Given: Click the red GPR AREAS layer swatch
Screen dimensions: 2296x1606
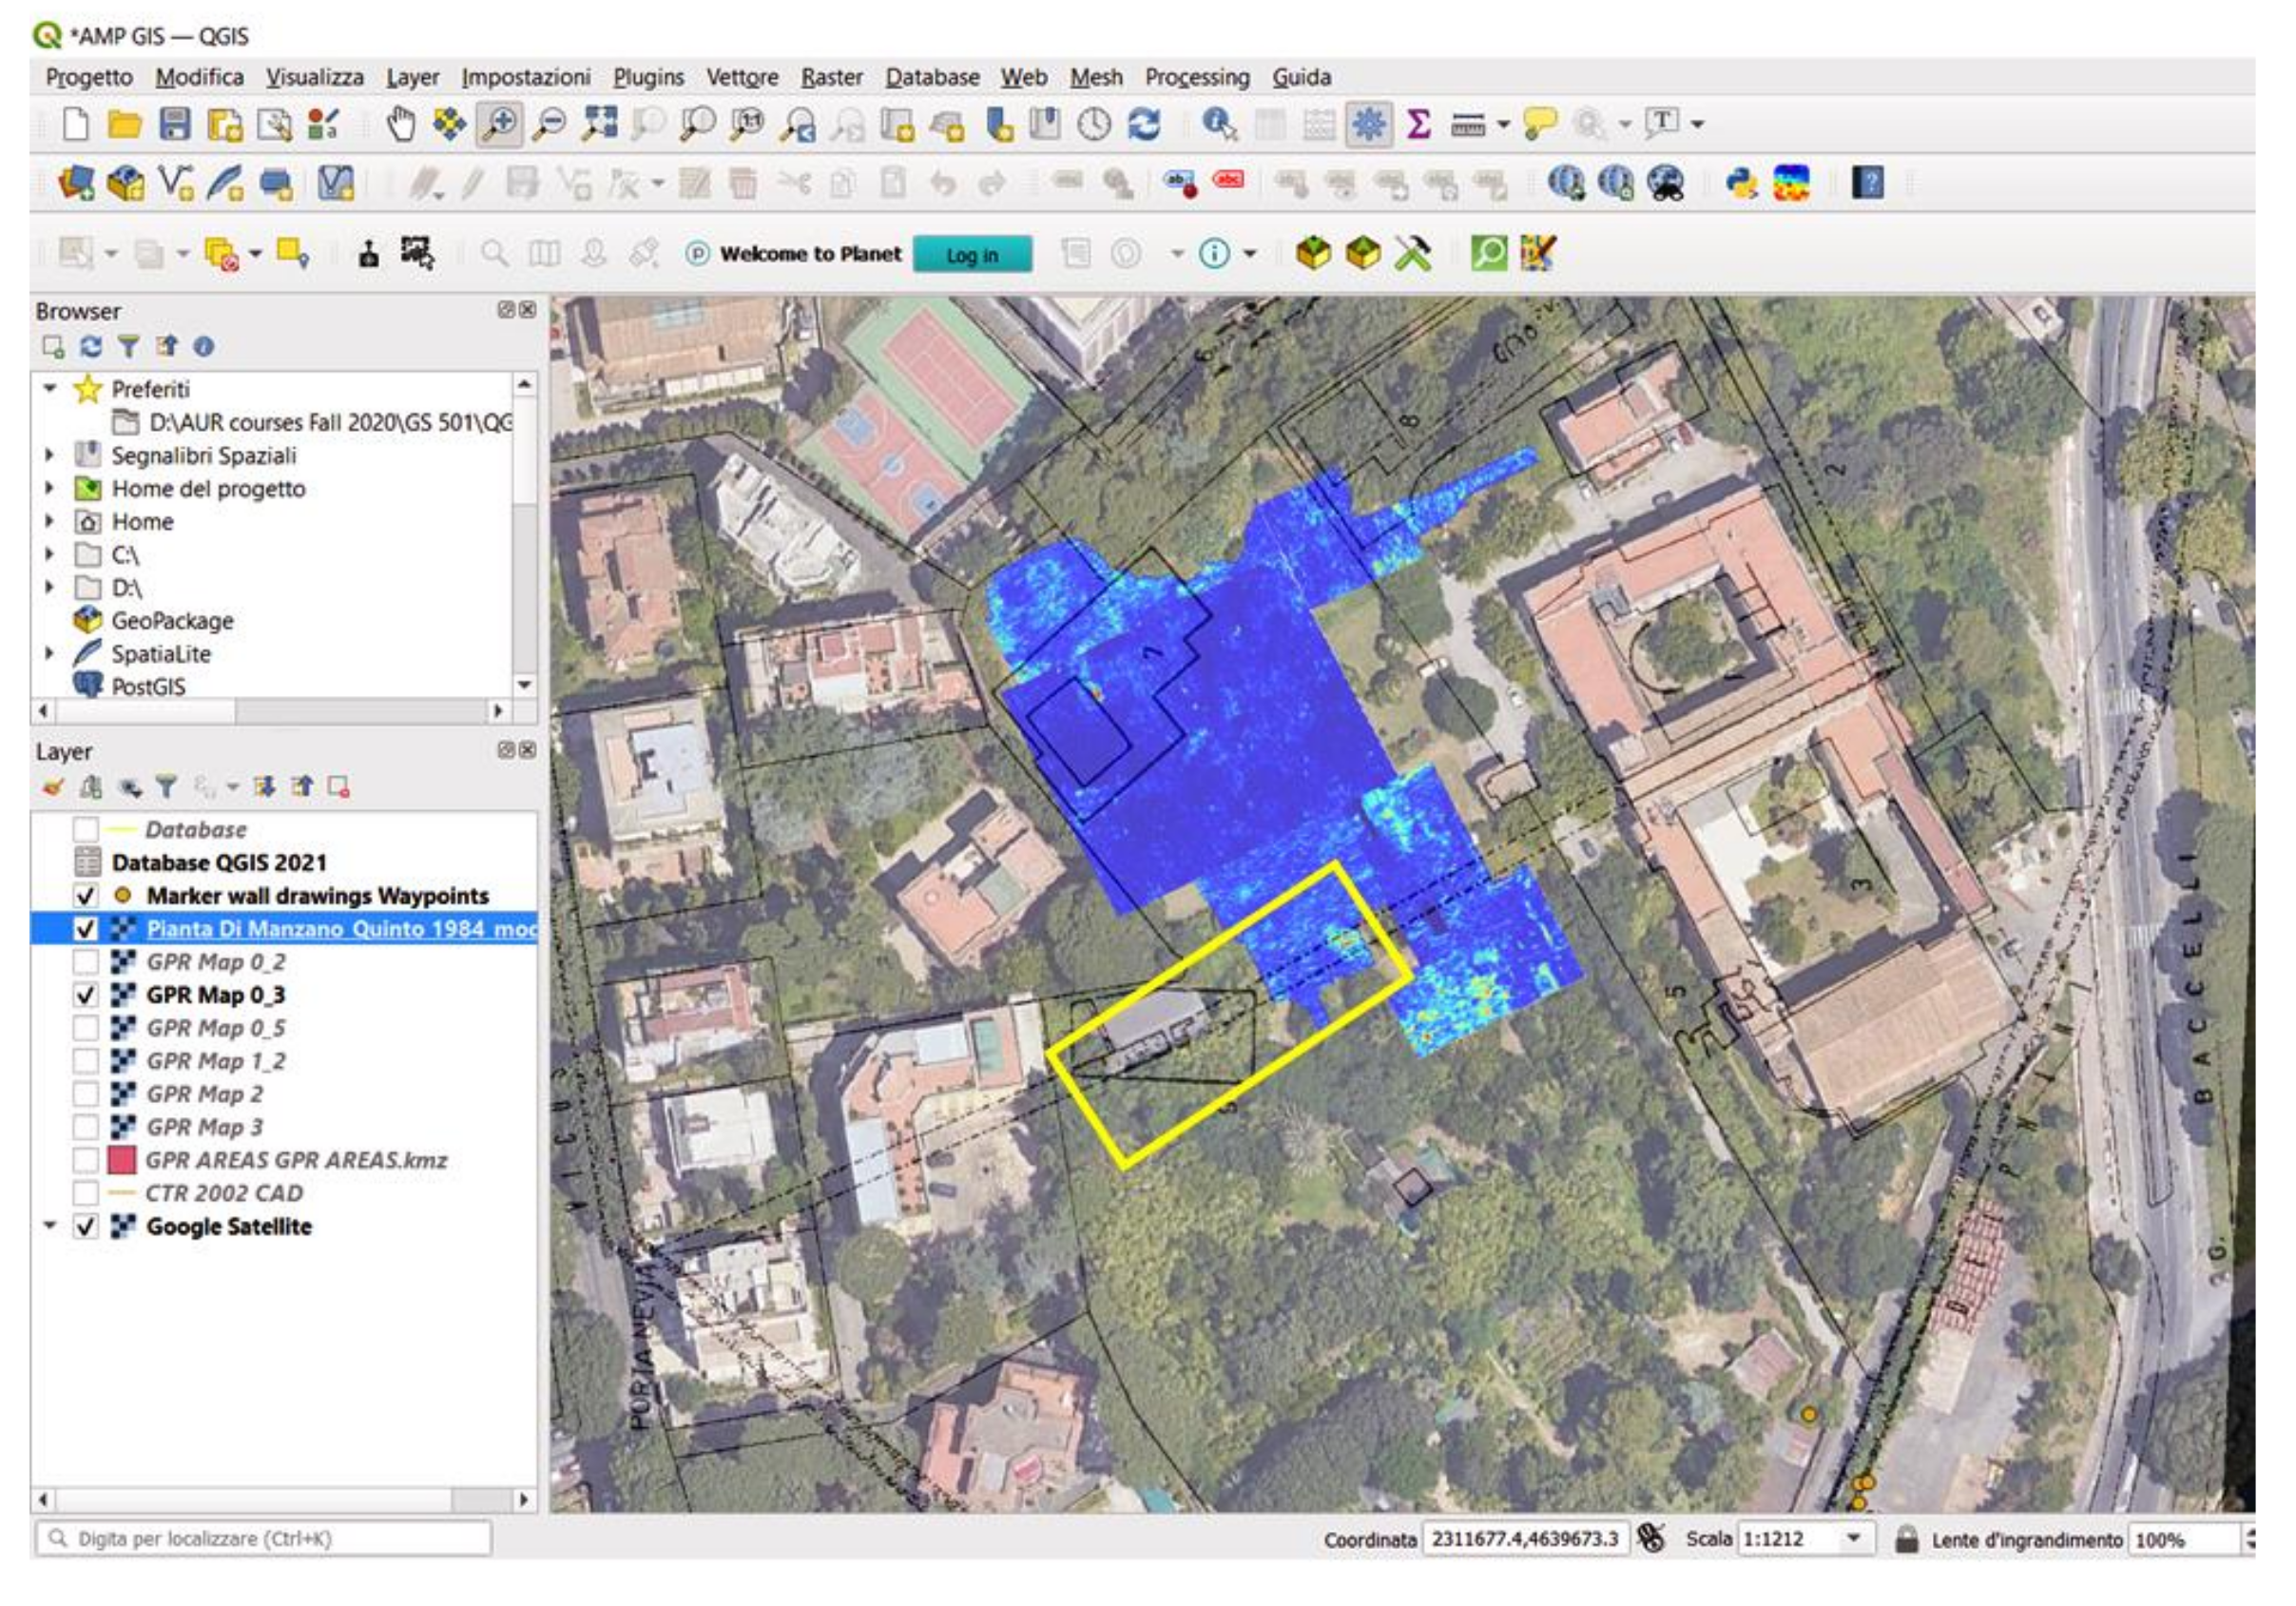Looking at the screenshot, I should (121, 1160).
